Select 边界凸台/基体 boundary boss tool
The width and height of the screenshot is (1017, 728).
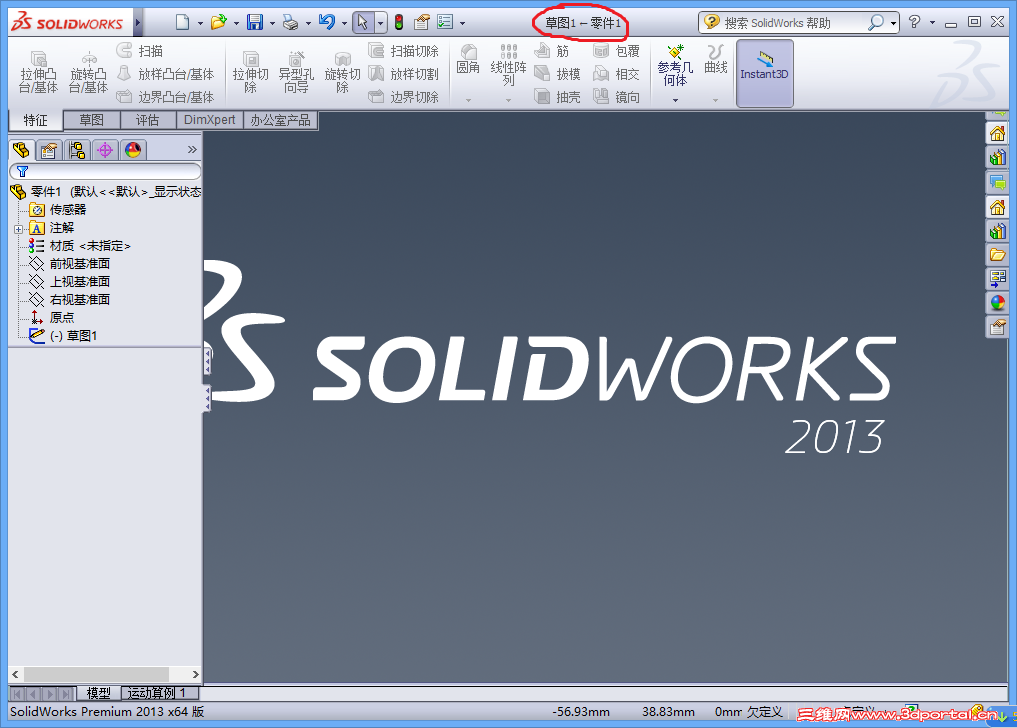point(165,97)
